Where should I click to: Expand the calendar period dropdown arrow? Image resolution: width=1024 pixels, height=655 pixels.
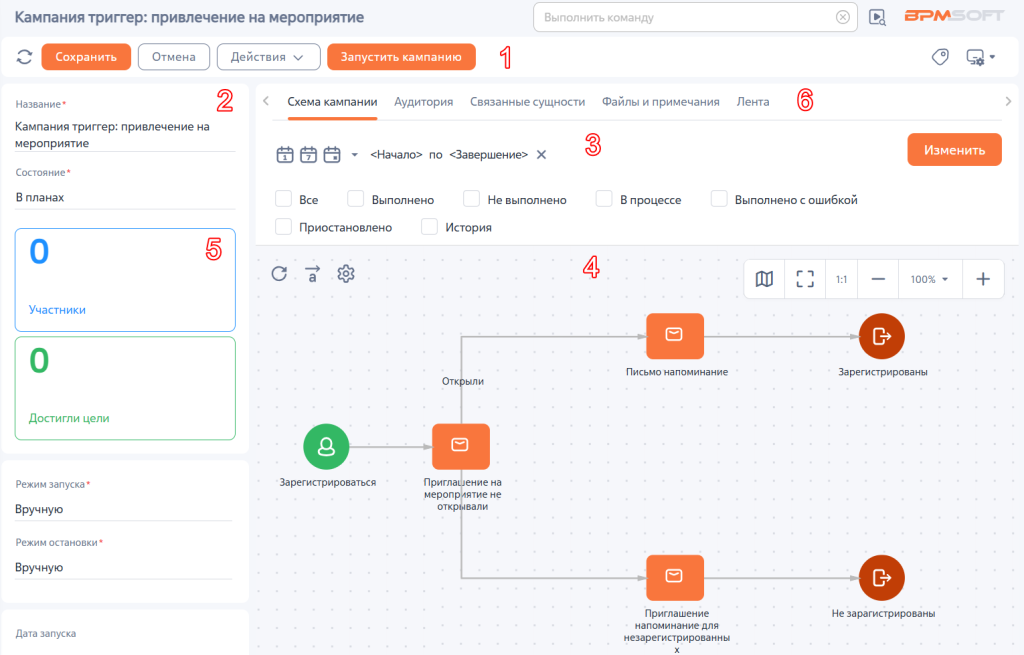tap(355, 155)
